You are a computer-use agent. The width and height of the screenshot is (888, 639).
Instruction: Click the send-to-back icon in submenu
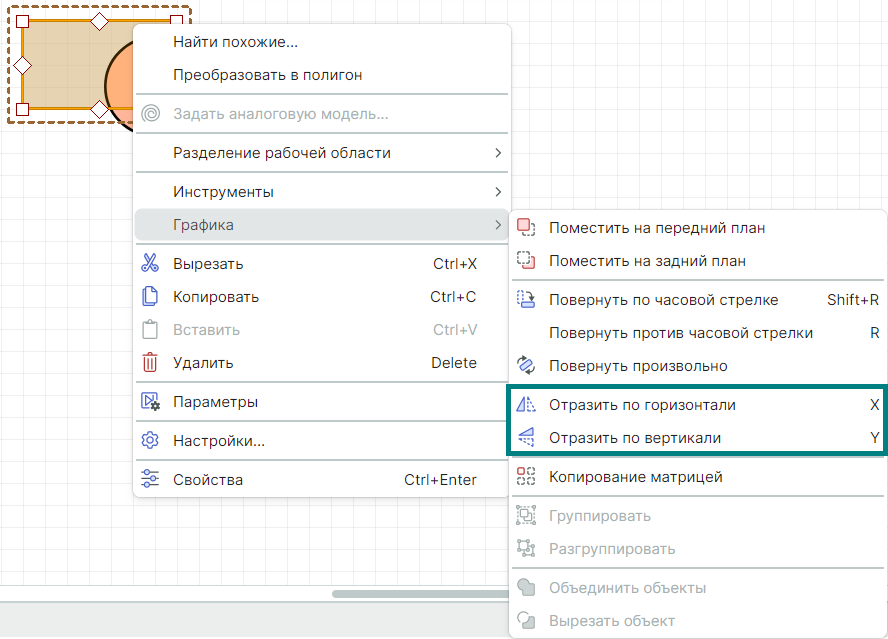click(x=526, y=261)
